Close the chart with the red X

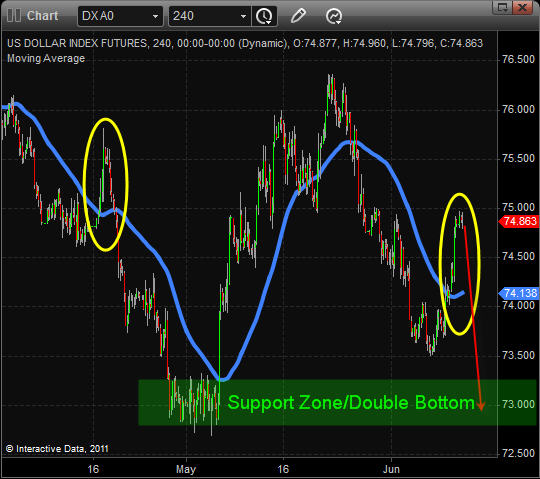pos(523,8)
